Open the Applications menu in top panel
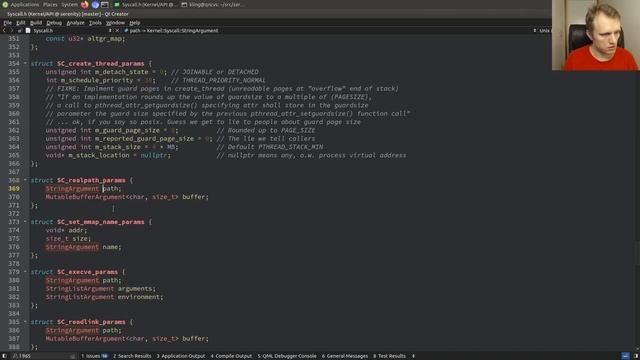This screenshot has height=360, width=640. point(24,4)
